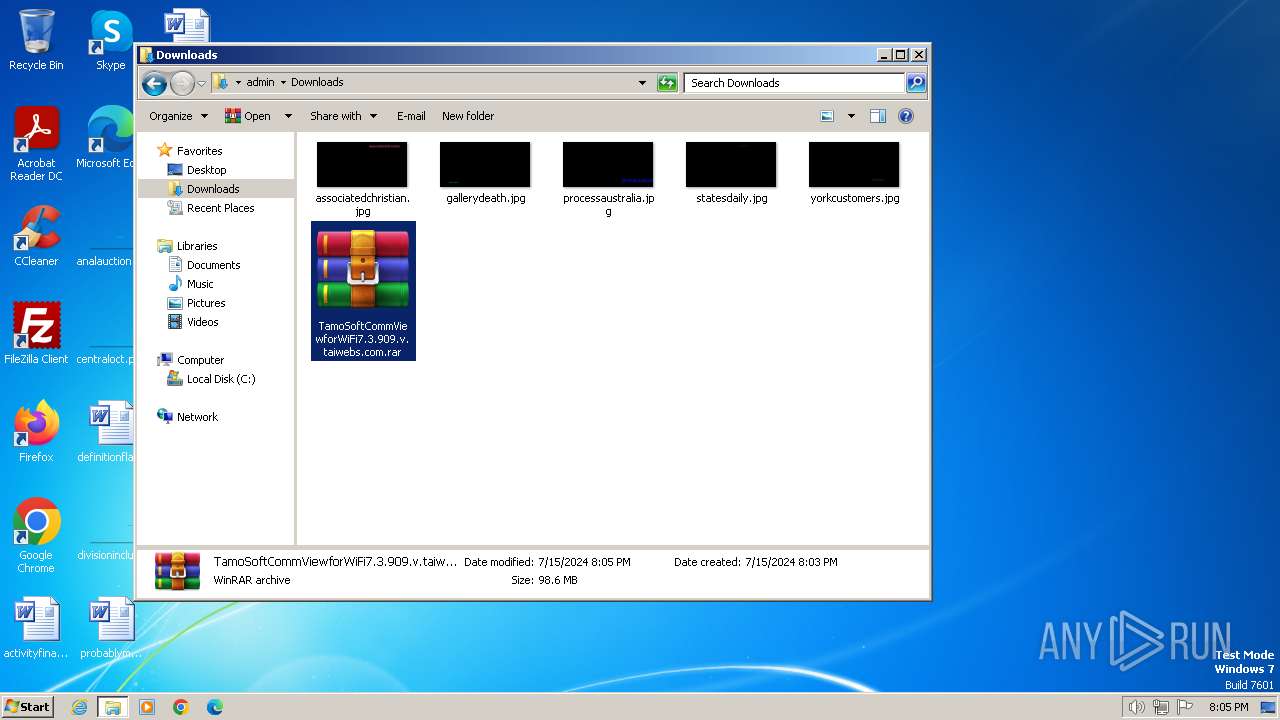Open Internet Explorer from taskbar
The height and width of the screenshot is (720, 1280).
click(79, 707)
